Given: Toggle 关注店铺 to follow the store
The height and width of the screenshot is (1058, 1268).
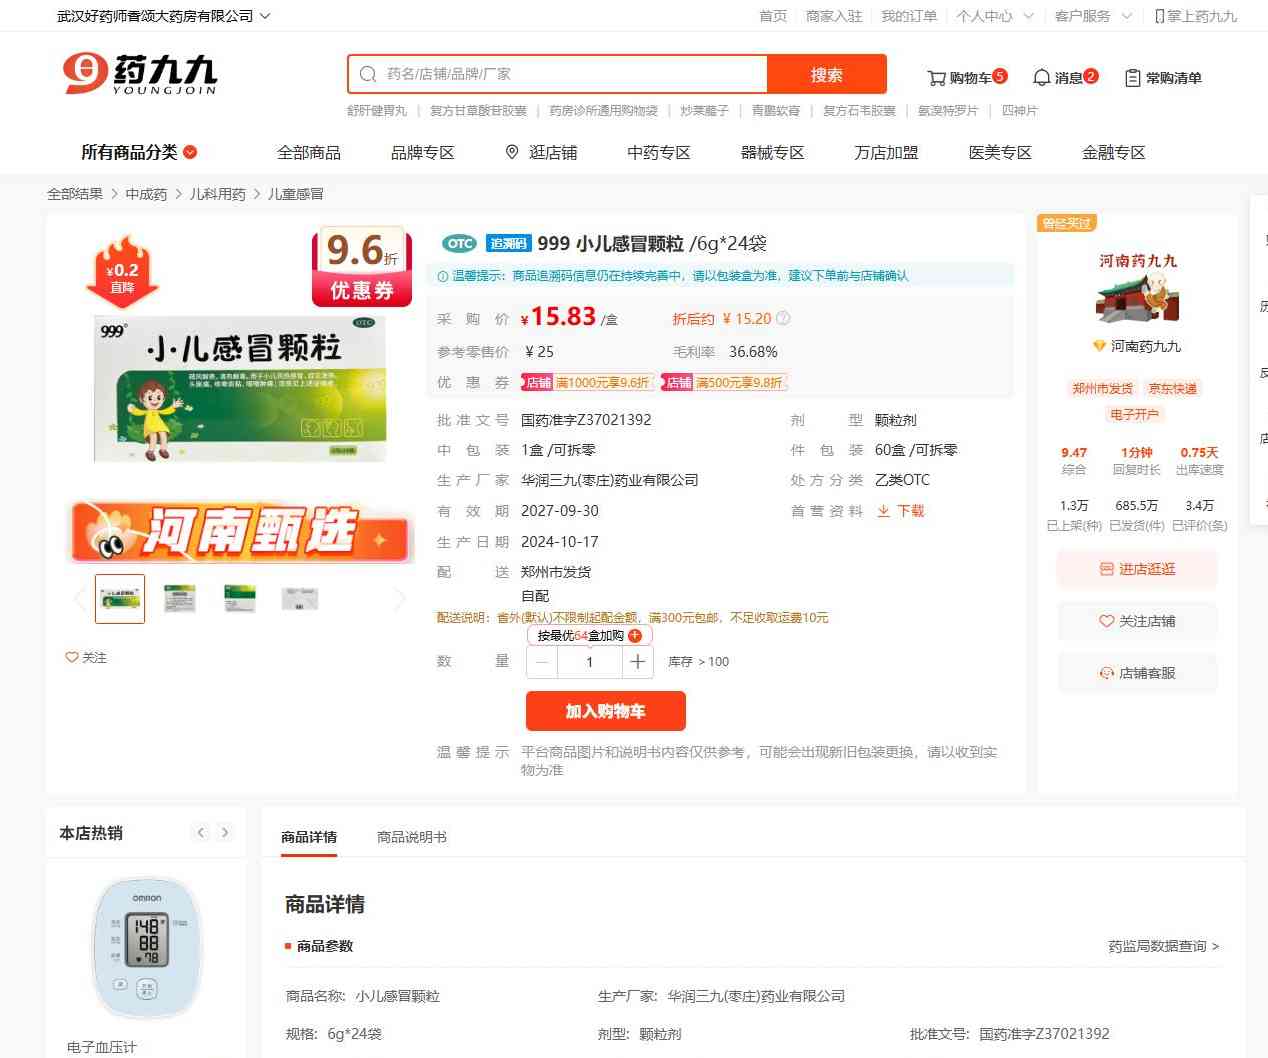Looking at the screenshot, I should pos(1137,621).
